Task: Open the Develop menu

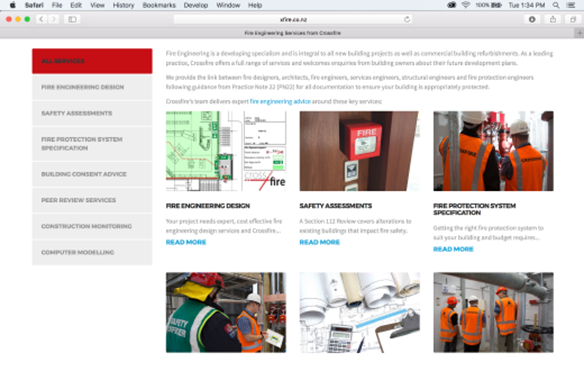Action: pyautogui.click(x=196, y=5)
